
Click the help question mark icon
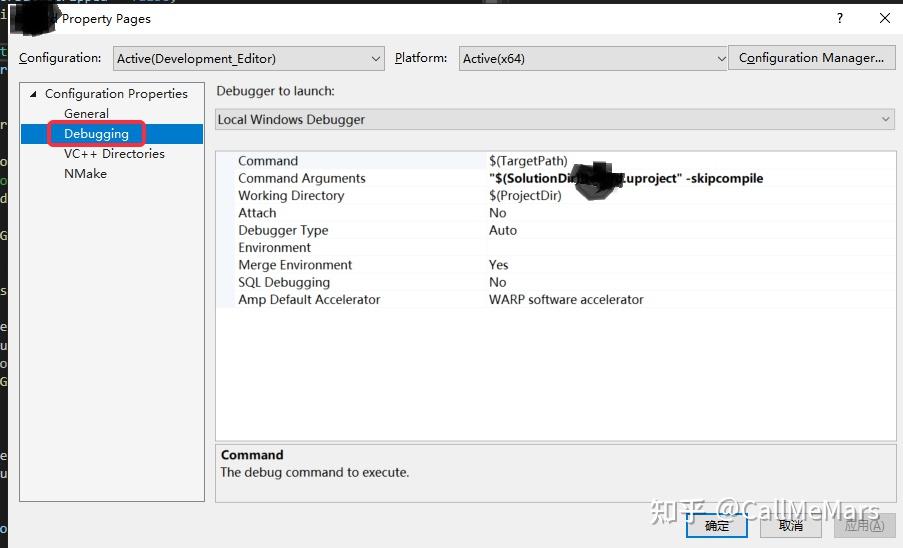pos(840,18)
